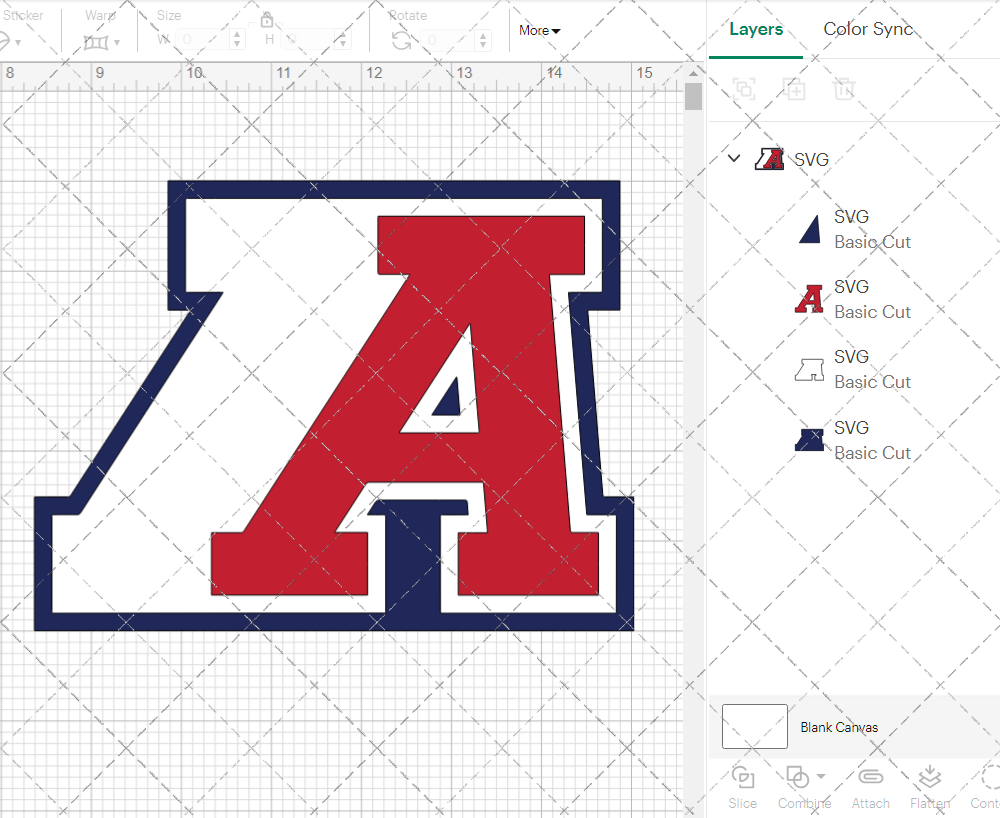Select the Slice tool

tap(742, 786)
